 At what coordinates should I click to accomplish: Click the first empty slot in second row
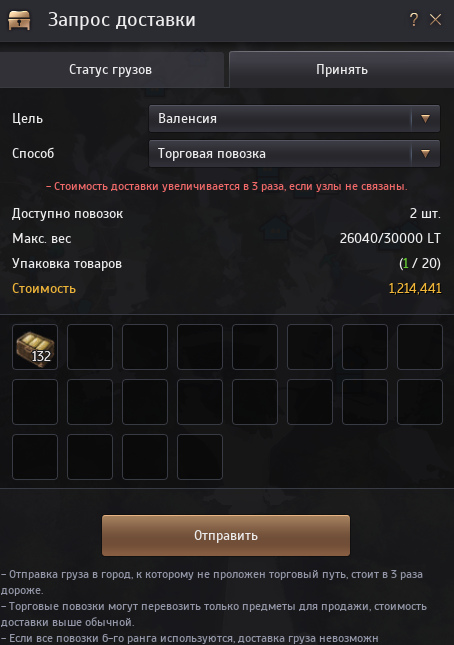[35, 402]
